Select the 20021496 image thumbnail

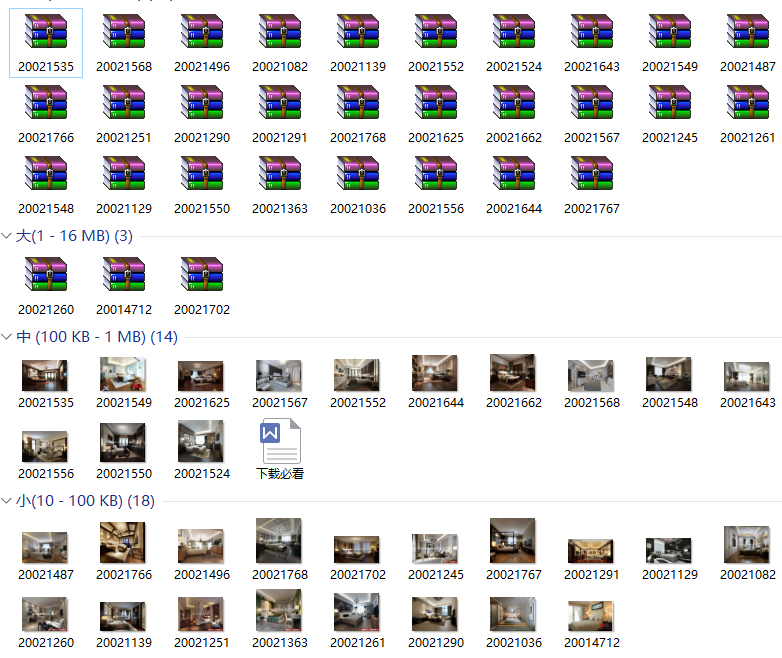[200, 546]
